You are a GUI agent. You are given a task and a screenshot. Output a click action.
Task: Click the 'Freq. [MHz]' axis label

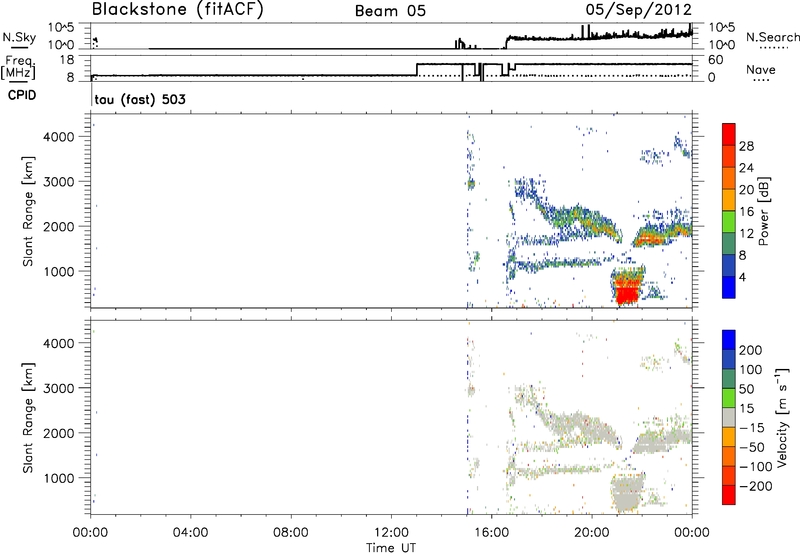pyautogui.click(x=19, y=68)
